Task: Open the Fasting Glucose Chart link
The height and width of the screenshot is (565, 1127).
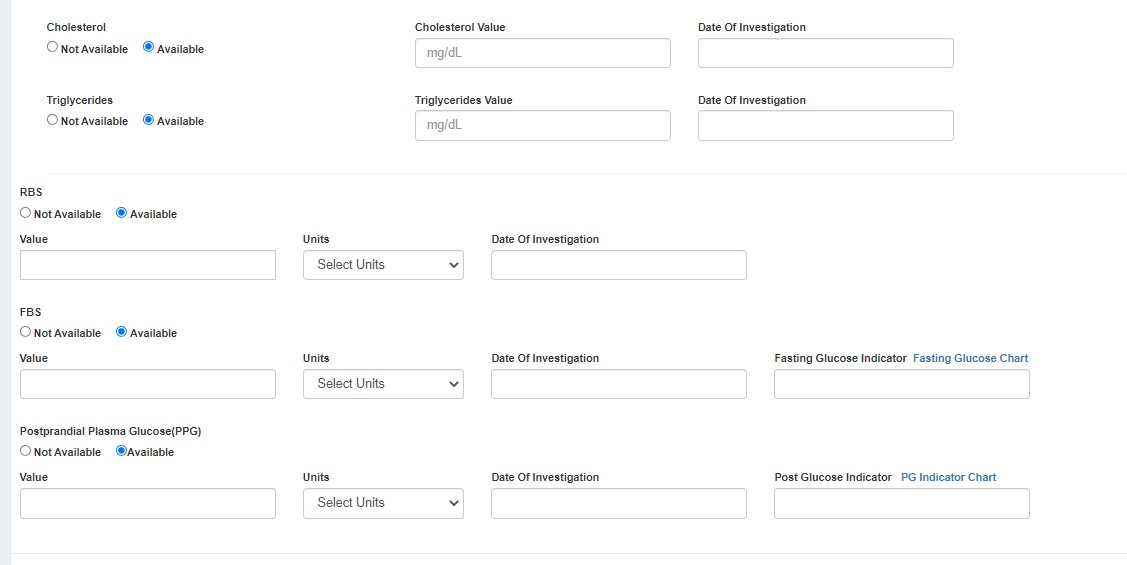Action: 970,358
